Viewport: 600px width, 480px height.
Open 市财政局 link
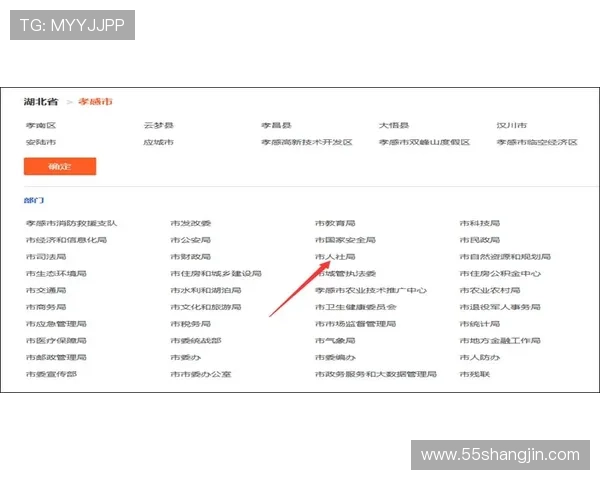[191, 256]
